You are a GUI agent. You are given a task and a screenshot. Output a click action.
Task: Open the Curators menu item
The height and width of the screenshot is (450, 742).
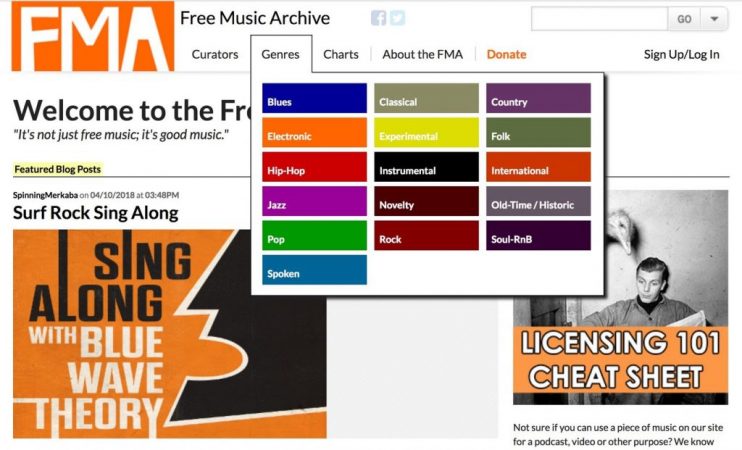coord(215,54)
